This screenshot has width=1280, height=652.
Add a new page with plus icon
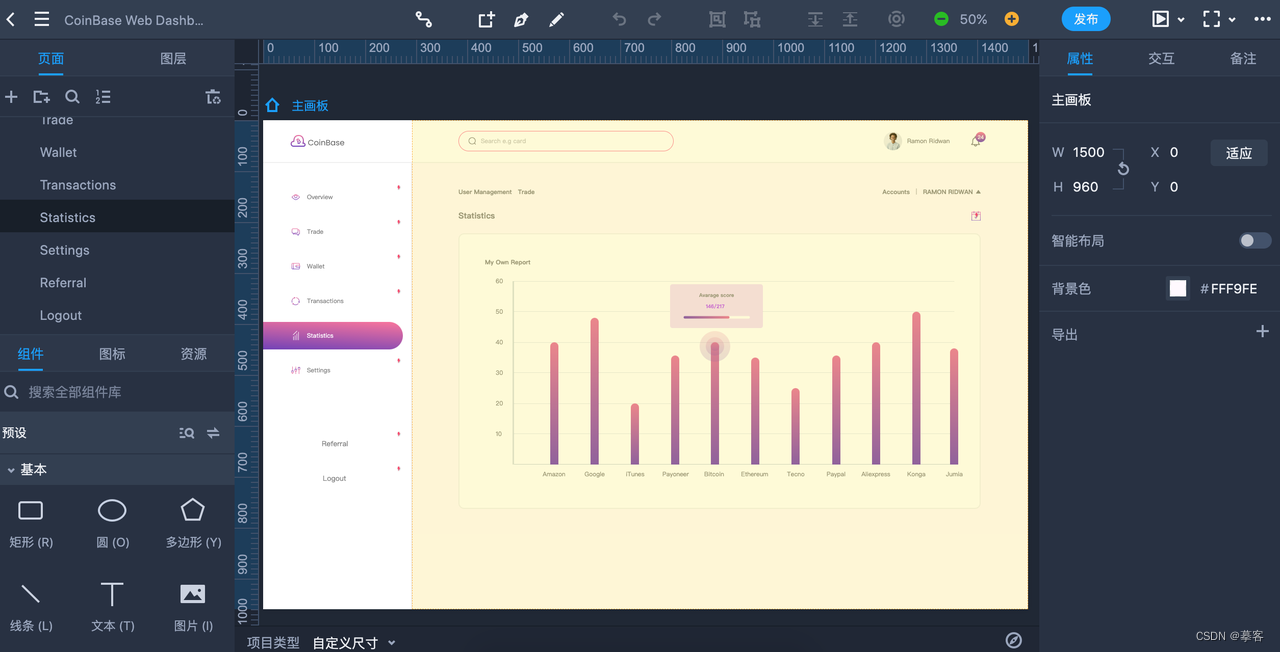coord(12,97)
